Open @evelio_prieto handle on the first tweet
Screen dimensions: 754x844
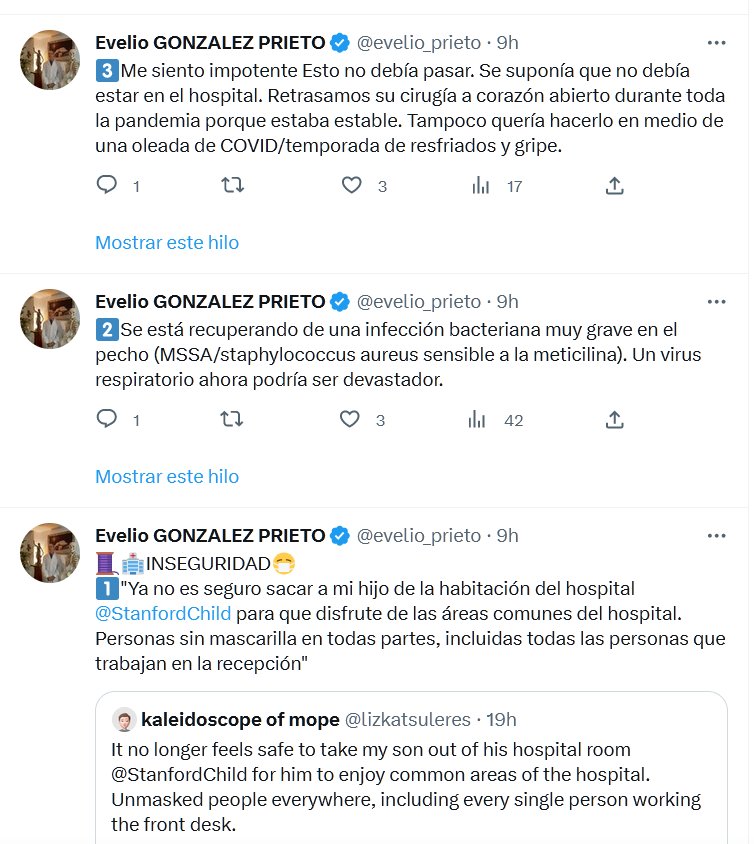[418, 43]
